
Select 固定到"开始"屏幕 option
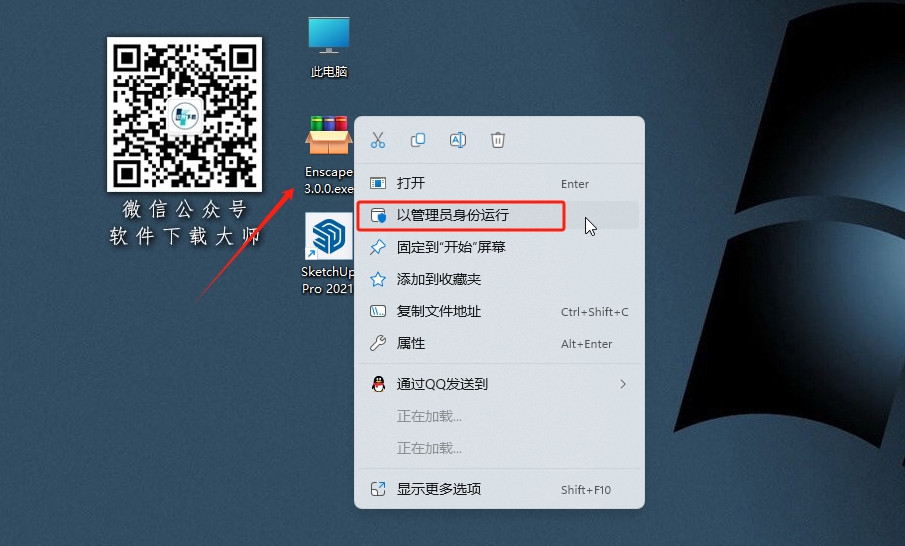click(x=499, y=247)
